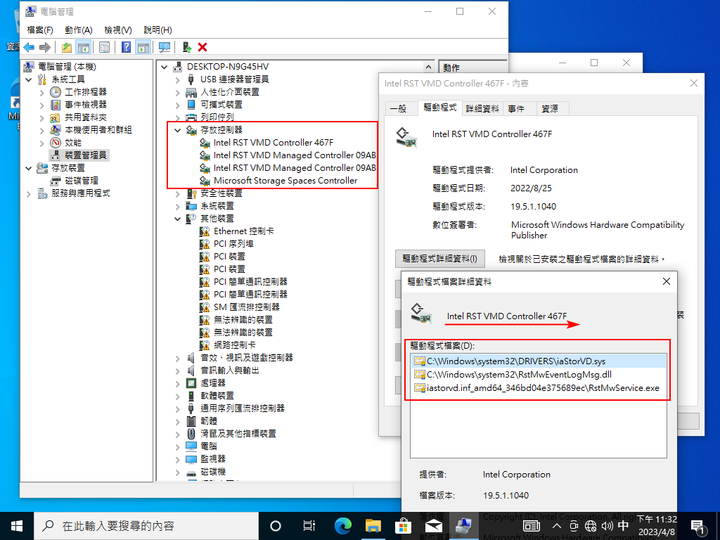Select 裝置管理員 in the left tree
Viewport: 720px width, 540px height.
(85, 155)
